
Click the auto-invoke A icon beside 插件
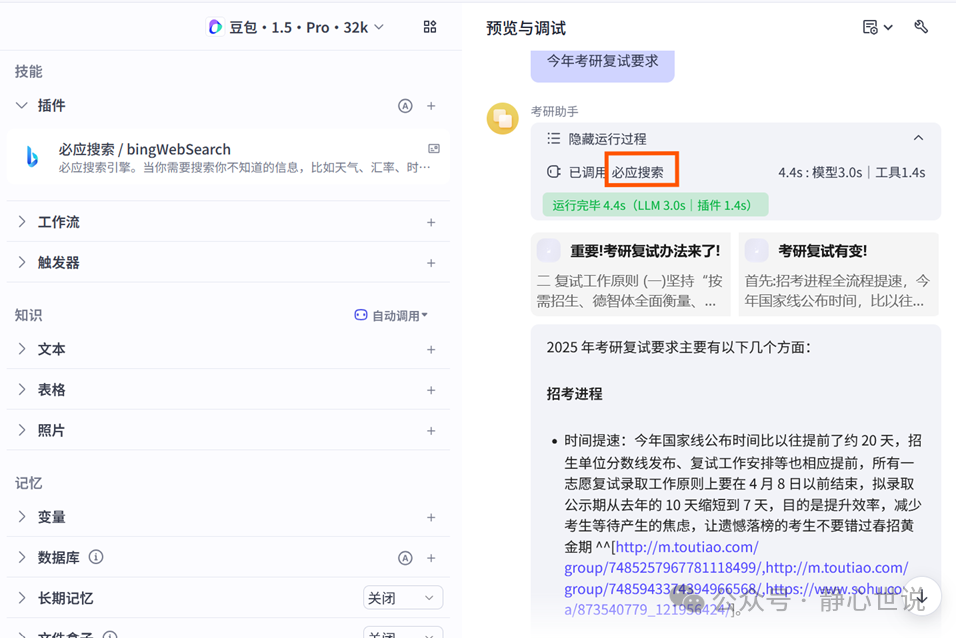(406, 105)
